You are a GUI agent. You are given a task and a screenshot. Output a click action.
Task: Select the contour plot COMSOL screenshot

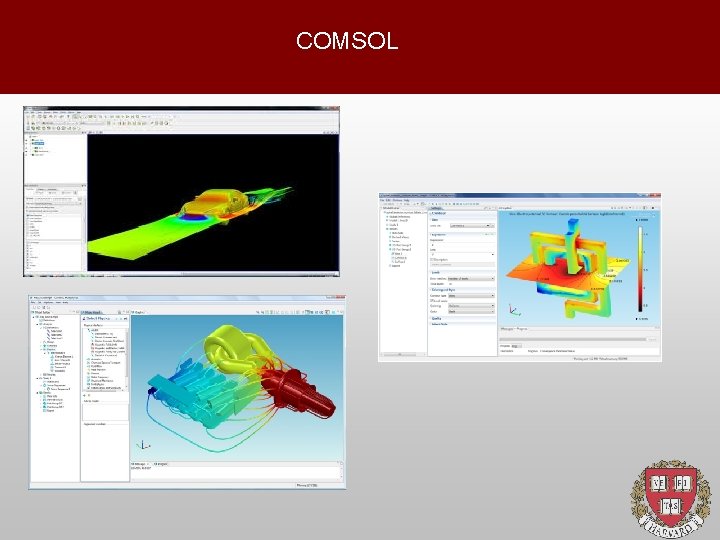tap(520, 277)
